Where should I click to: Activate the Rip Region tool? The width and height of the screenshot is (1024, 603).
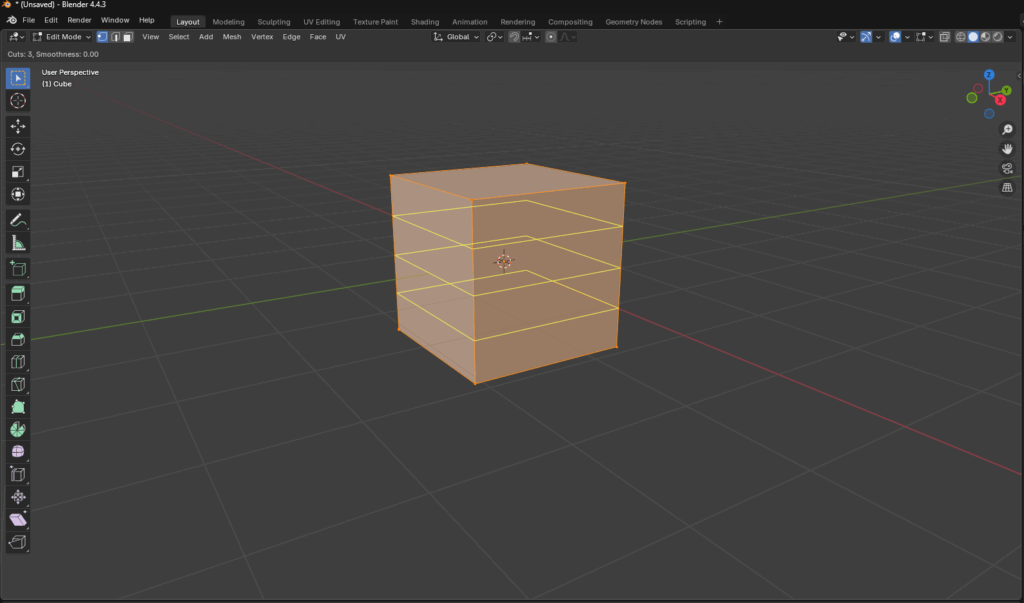click(x=18, y=542)
